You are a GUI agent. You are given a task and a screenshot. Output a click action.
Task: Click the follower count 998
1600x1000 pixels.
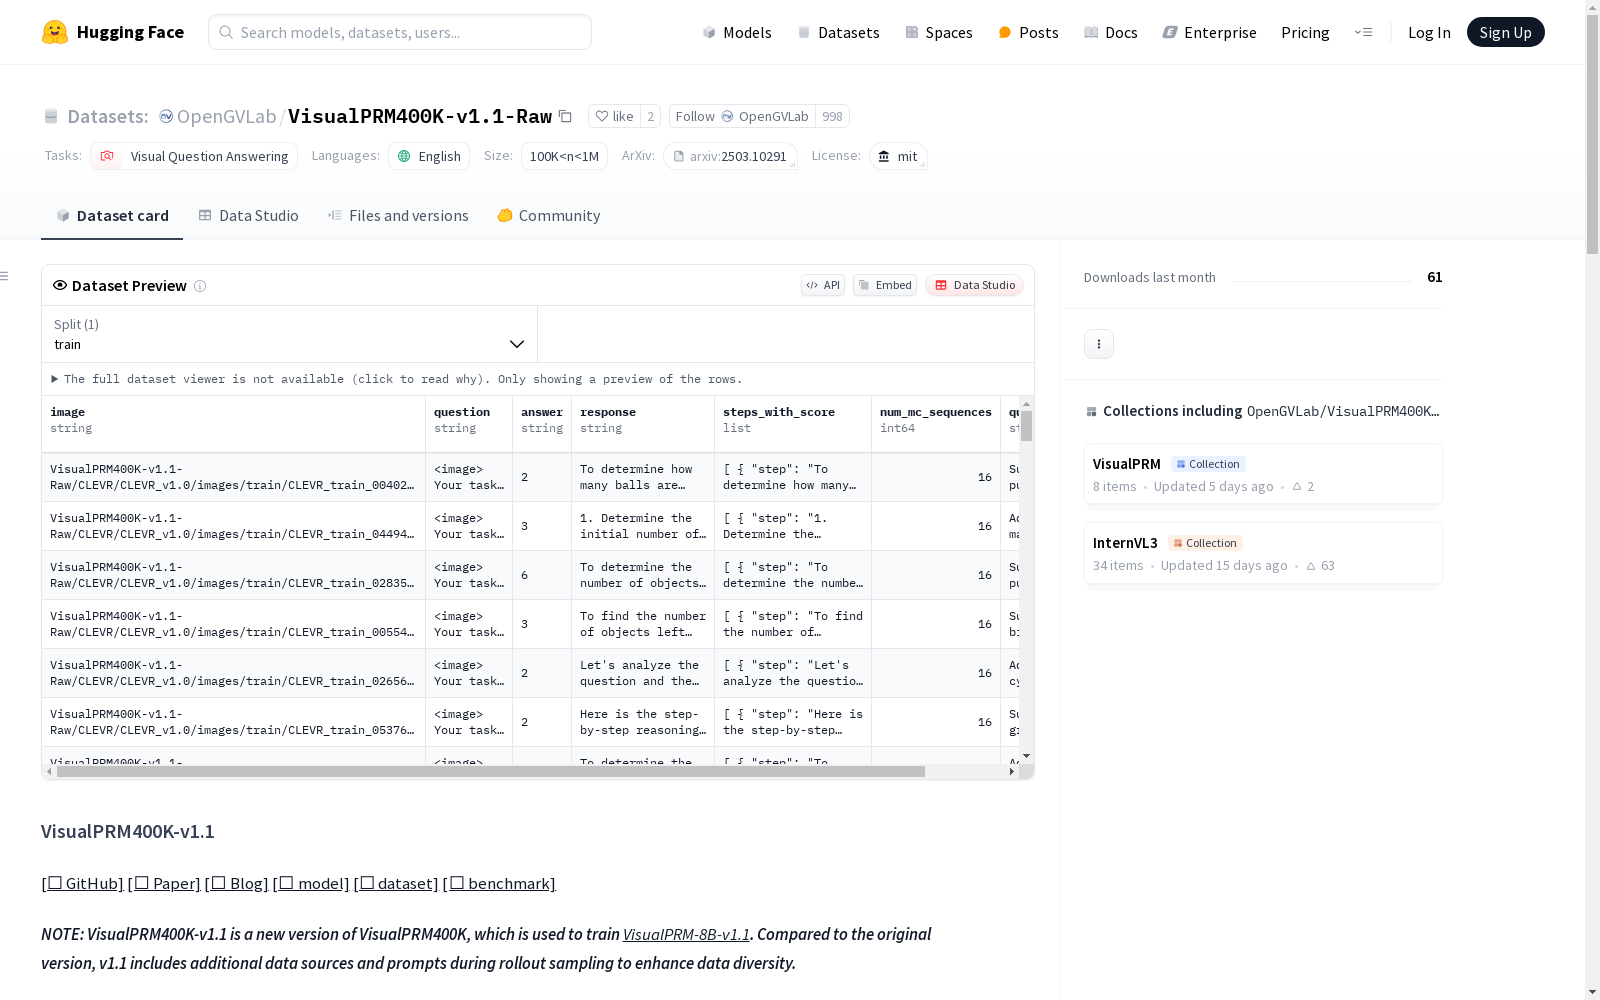click(x=832, y=116)
